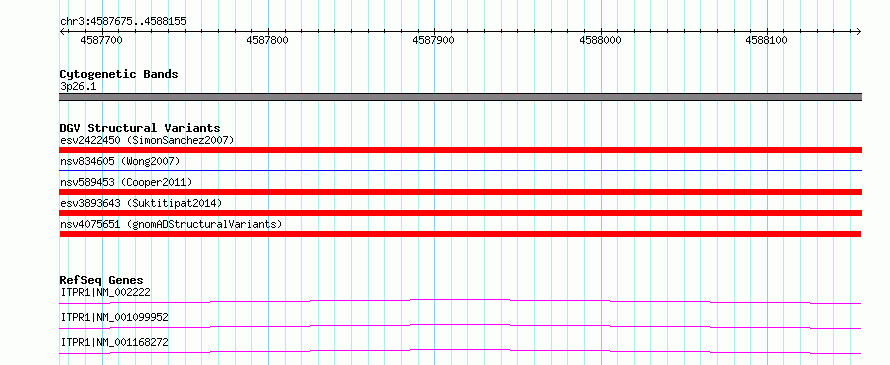Click the 3p26.1 band label
The height and width of the screenshot is (365, 890).
point(77,87)
